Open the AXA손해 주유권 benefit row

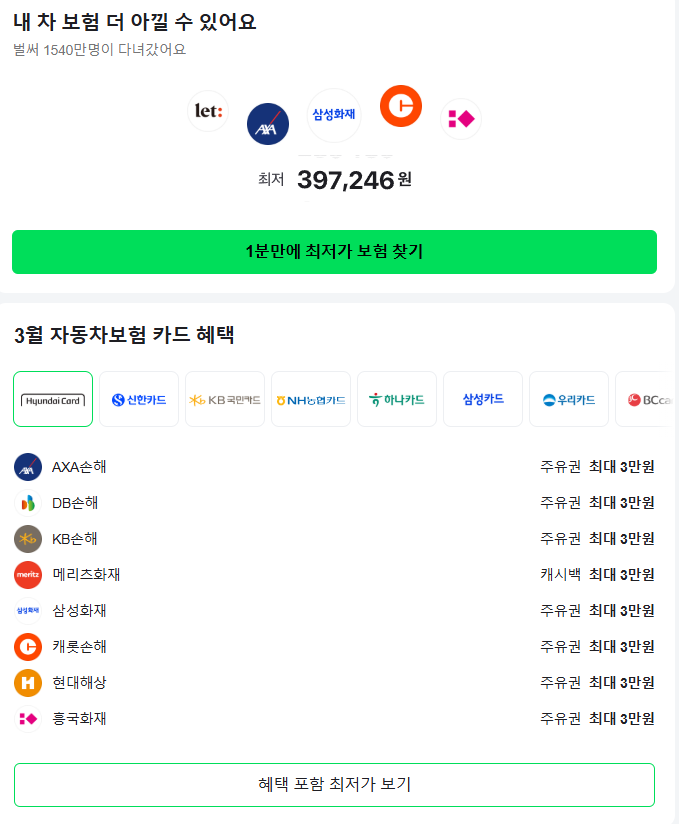click(x=339, y=466)
